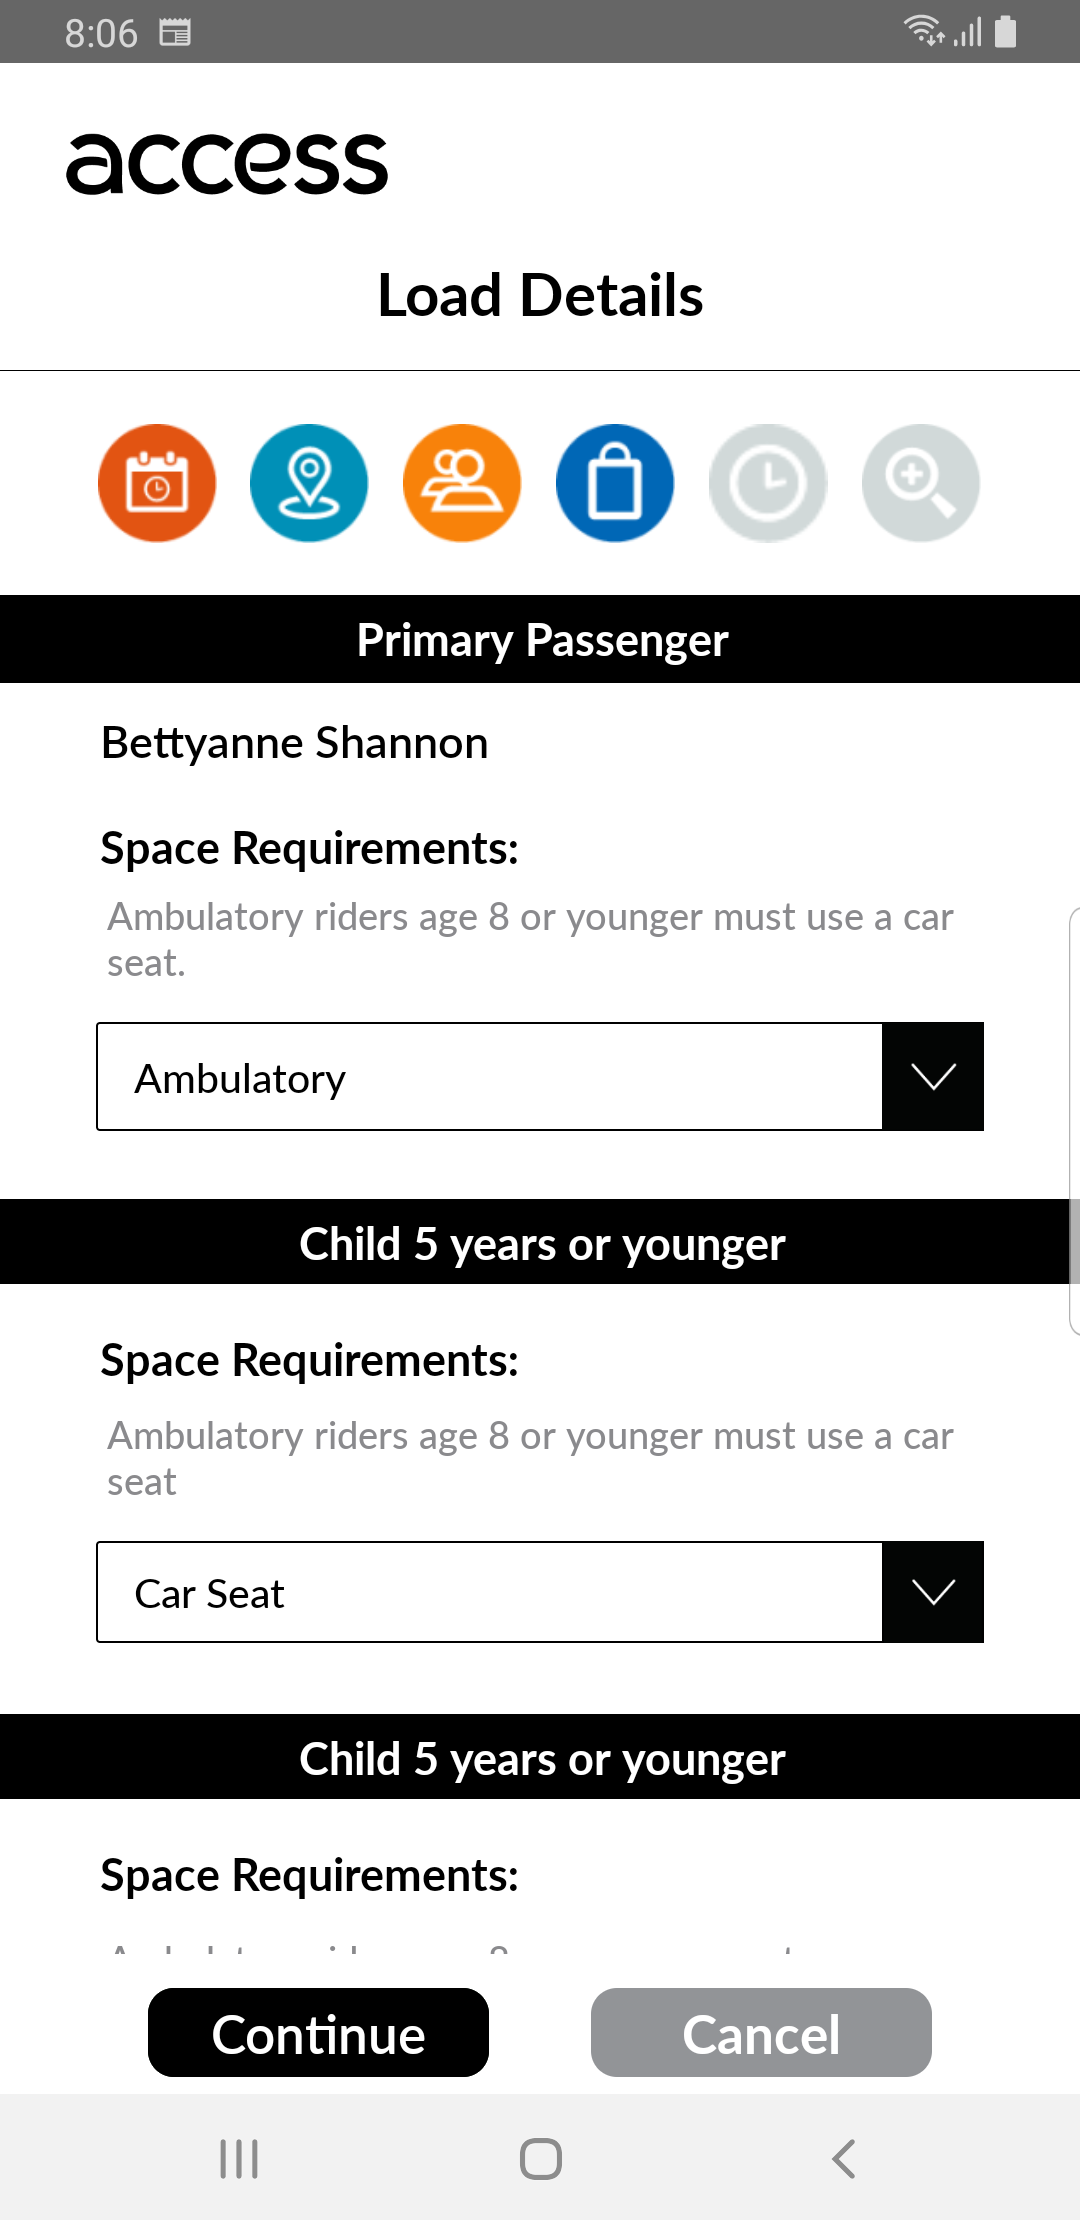Go back using the navigation arrow
This screenshot has width=1080, height=2220.
coord(843,2158)
